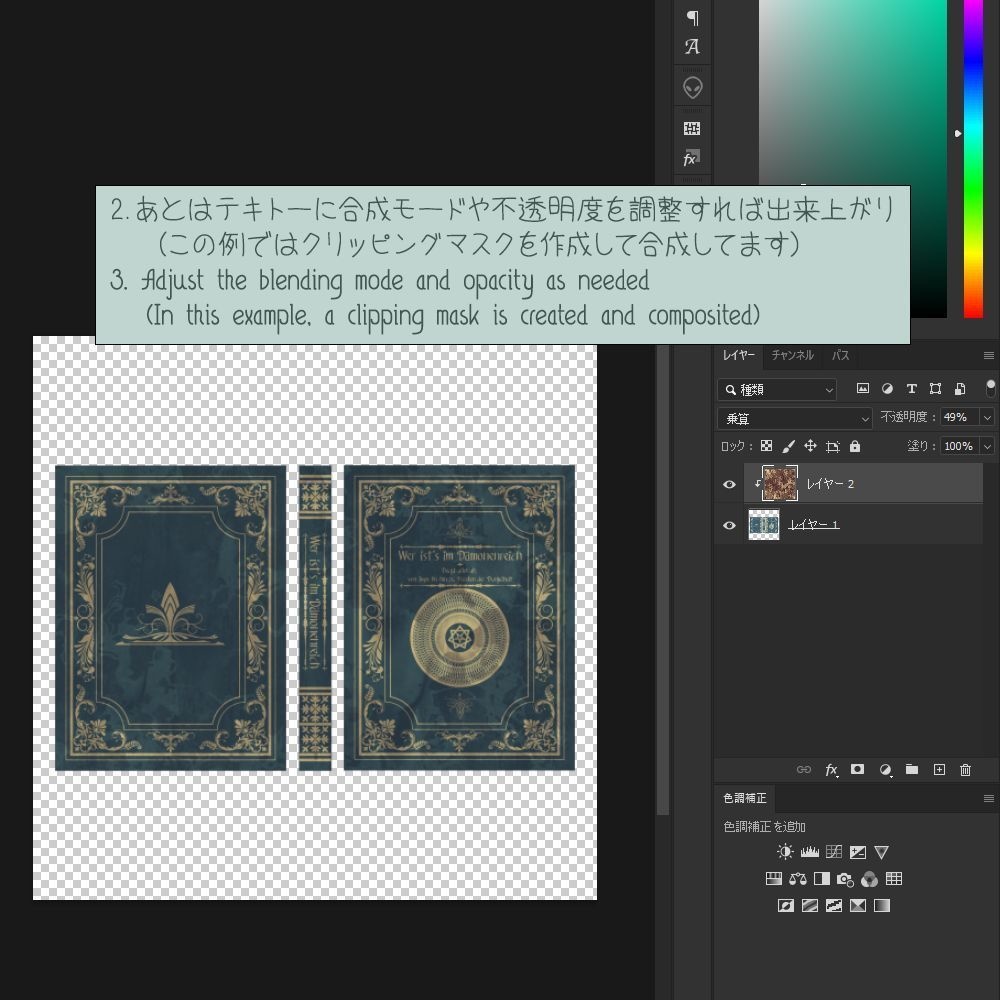Toggle layer filtering on/off switch
This screenshot has height=1000, width=1000.
(990, 388)
